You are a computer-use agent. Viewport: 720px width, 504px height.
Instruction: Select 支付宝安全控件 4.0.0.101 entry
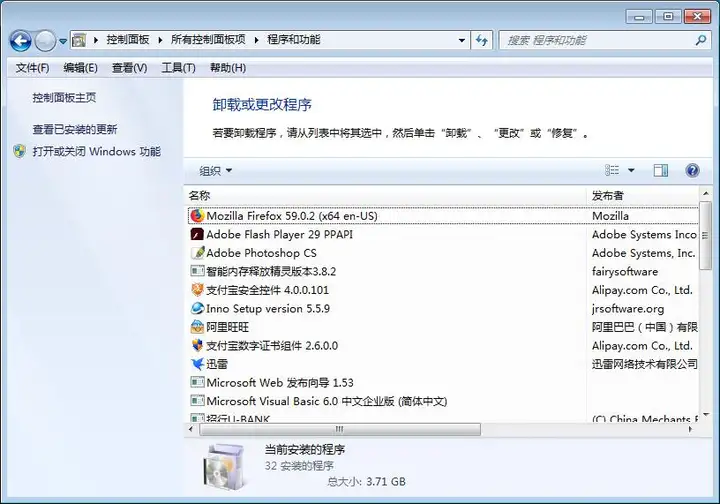pyautogui.click(x=267, y=290)
